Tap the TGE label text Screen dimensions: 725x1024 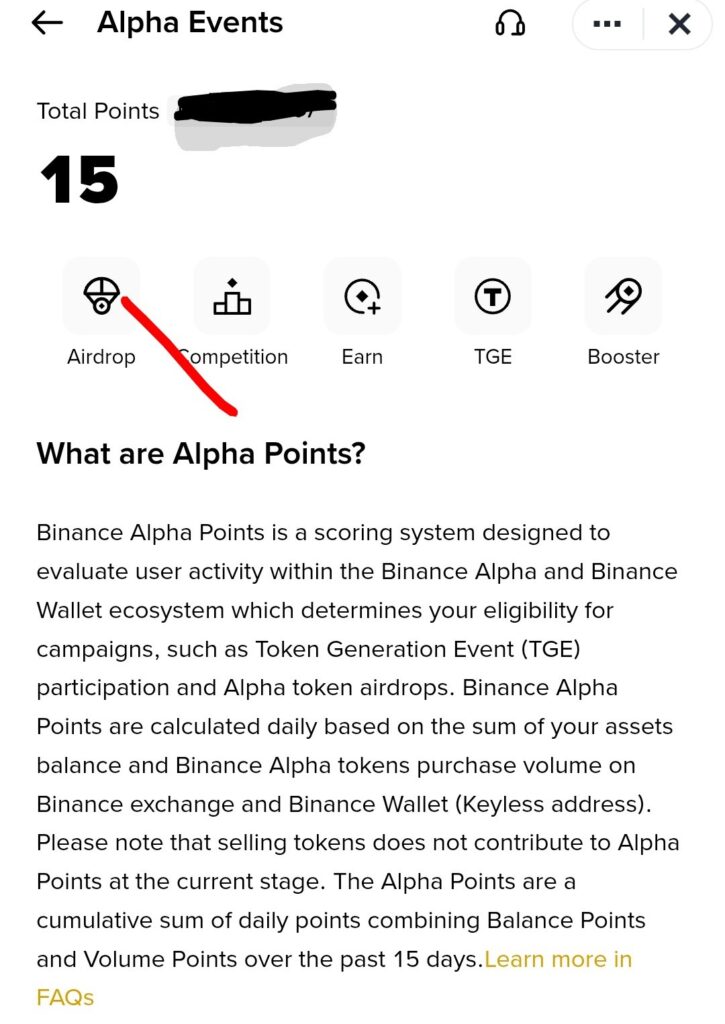pos(492,357)
